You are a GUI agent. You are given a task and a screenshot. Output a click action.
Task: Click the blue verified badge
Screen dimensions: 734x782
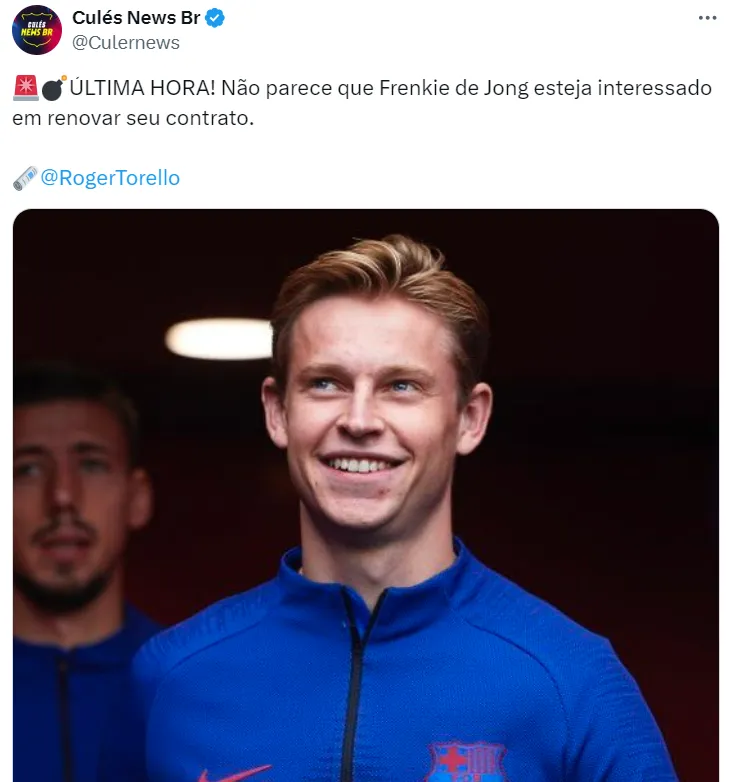pyautogui.click(x=215, y=18)
